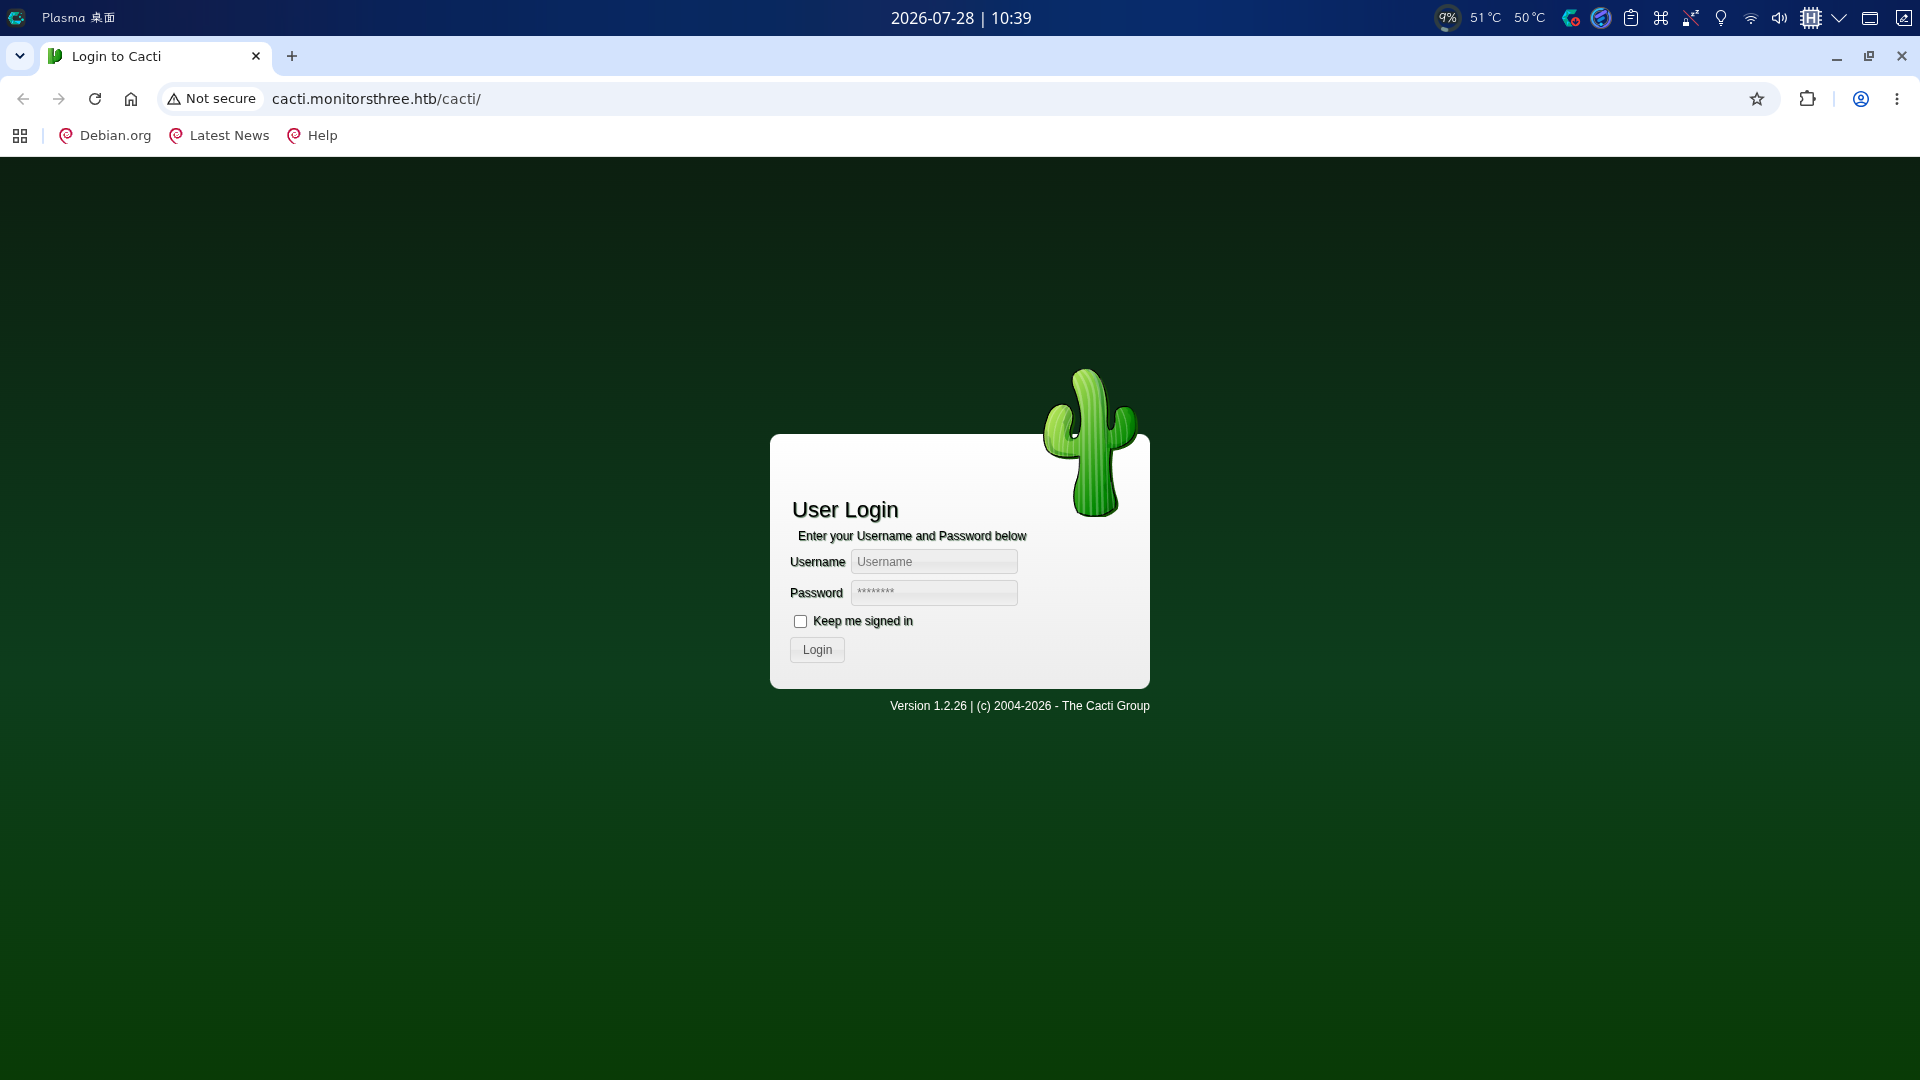Open the clipboard tray icon
The image size is (1920, 1080).
click(x=1631, y=18)
